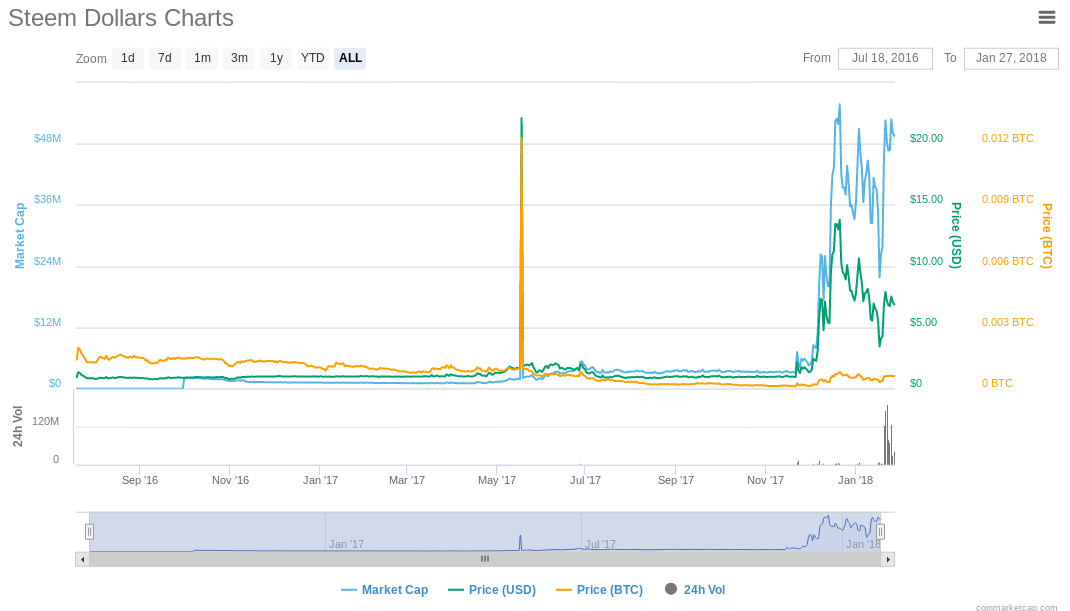Click the navigator scrollbar thumb grip
This screenshot has width=1070, height=611.
[x=485, y=559]
